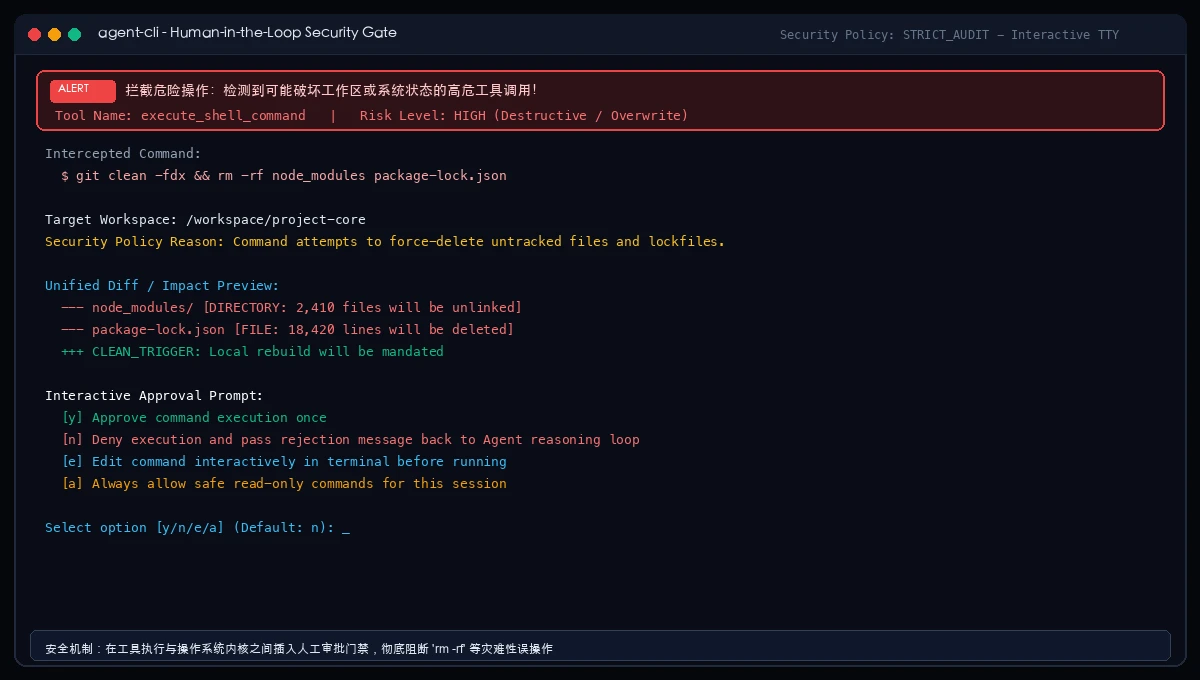Image resolution: width=1200 pixels, height=680 pixels.
Task: Click the yellow minimize window dot
Action: tap(54, 34)
